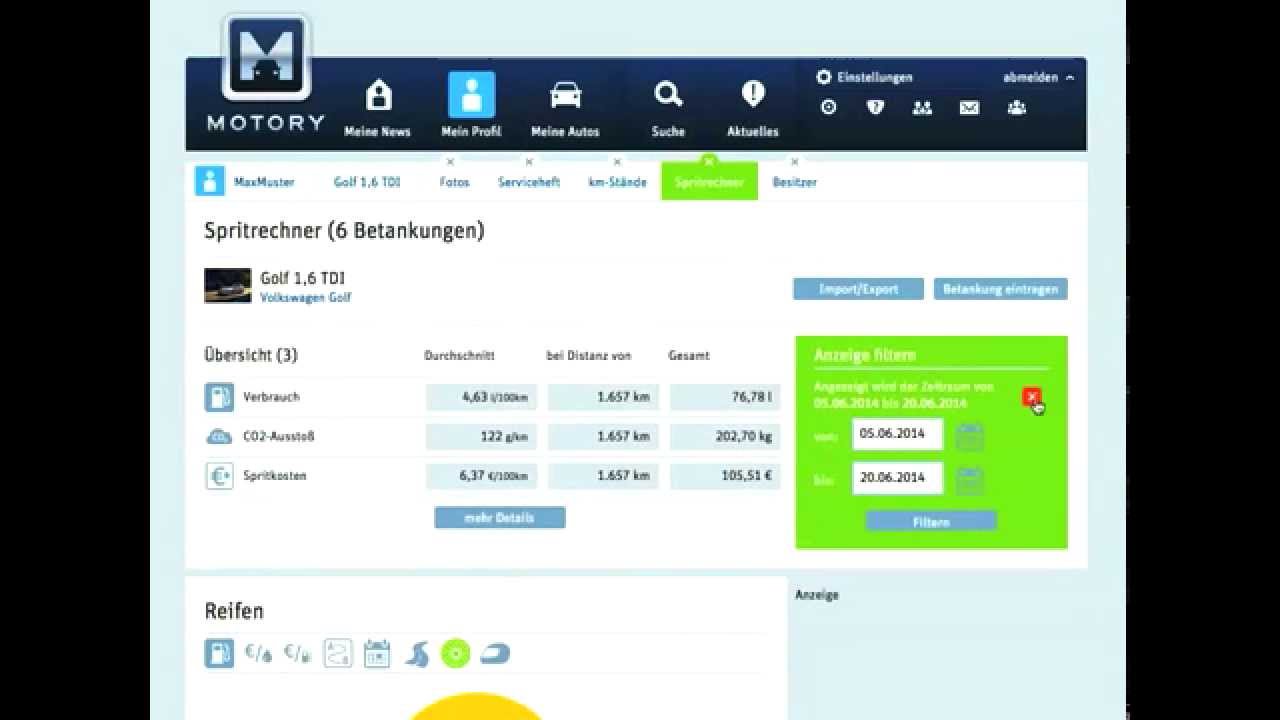Click the 6,37 €/100km cost value
Viewport: 1280px width, 720px height.
pos(481,476)
